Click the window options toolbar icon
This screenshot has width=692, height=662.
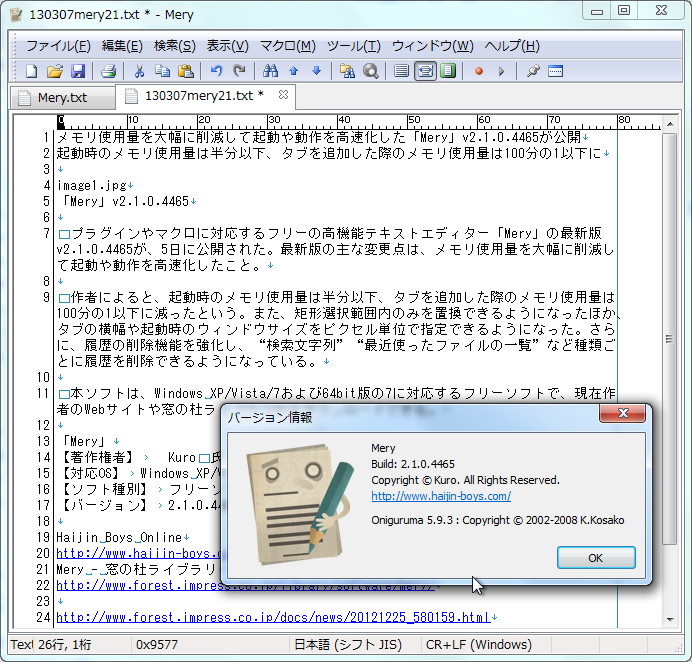[x=555, y=71]
